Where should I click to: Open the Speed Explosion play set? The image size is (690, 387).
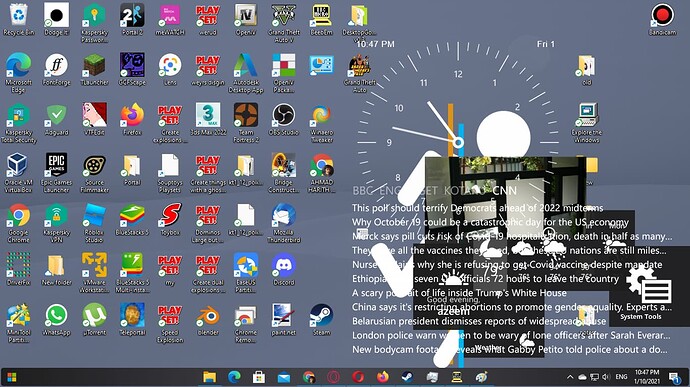[x=170, y=324]
